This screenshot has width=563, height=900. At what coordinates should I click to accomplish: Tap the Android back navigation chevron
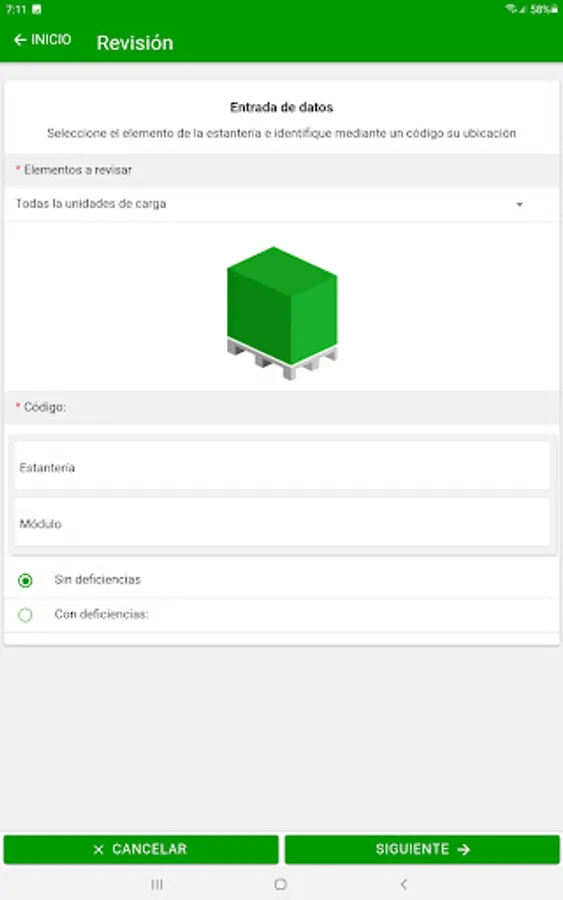tap(404, 885)
